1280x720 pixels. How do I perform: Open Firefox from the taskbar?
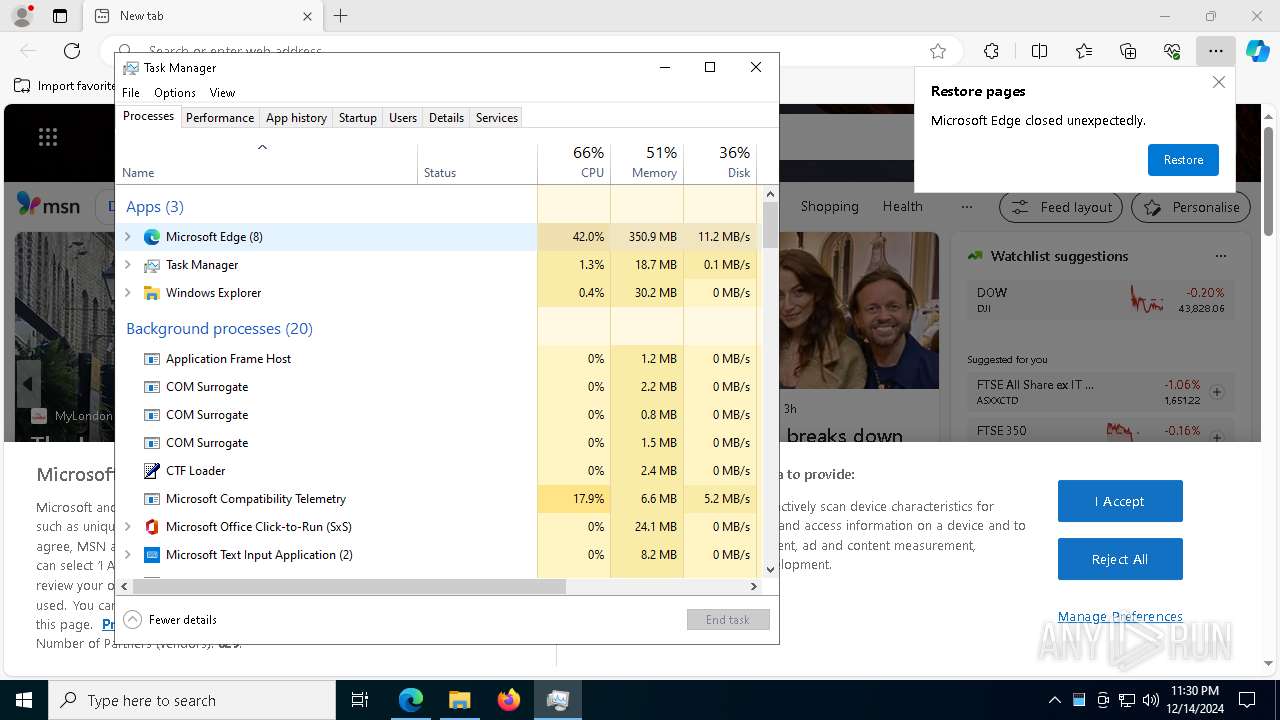coord(508,700)
